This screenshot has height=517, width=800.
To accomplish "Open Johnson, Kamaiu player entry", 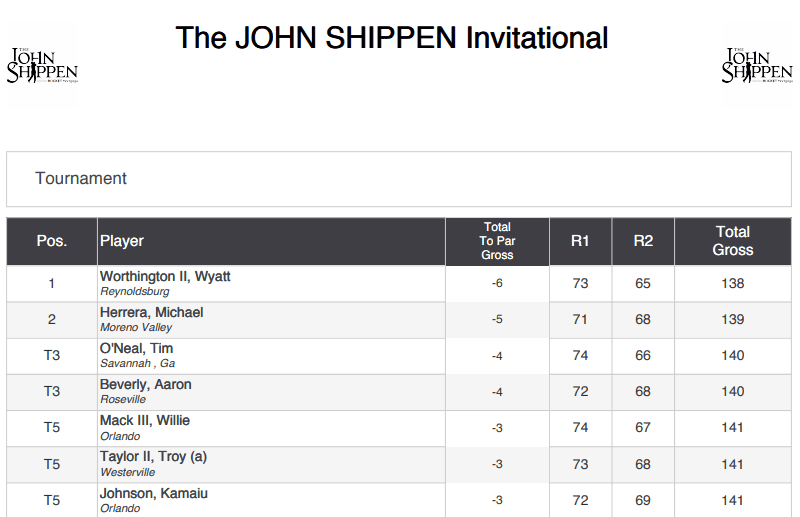I will [154, 494].
